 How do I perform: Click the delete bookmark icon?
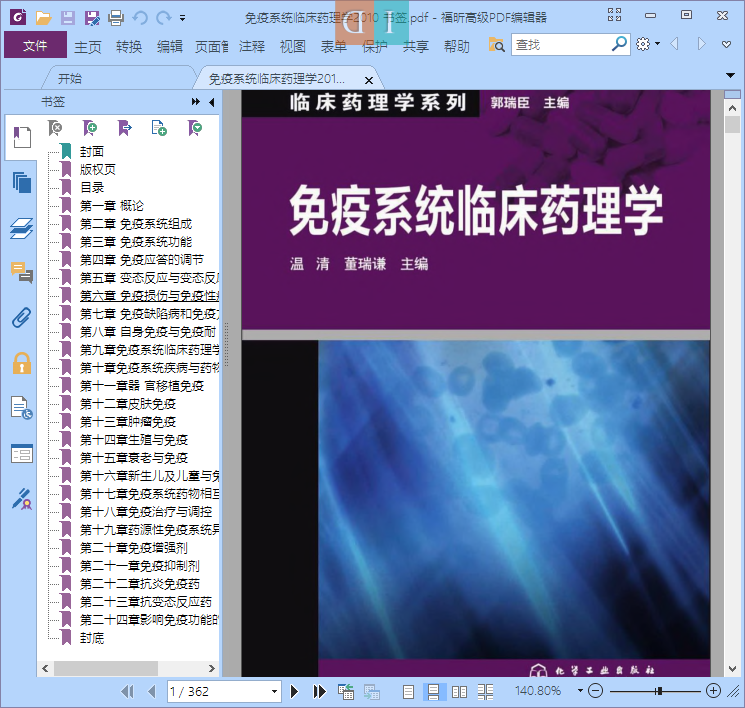pos(55,128)
